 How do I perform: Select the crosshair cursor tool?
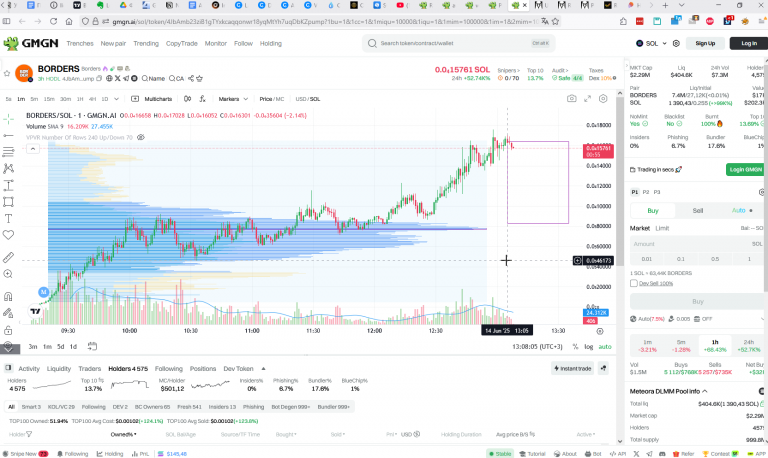(8, 119)
